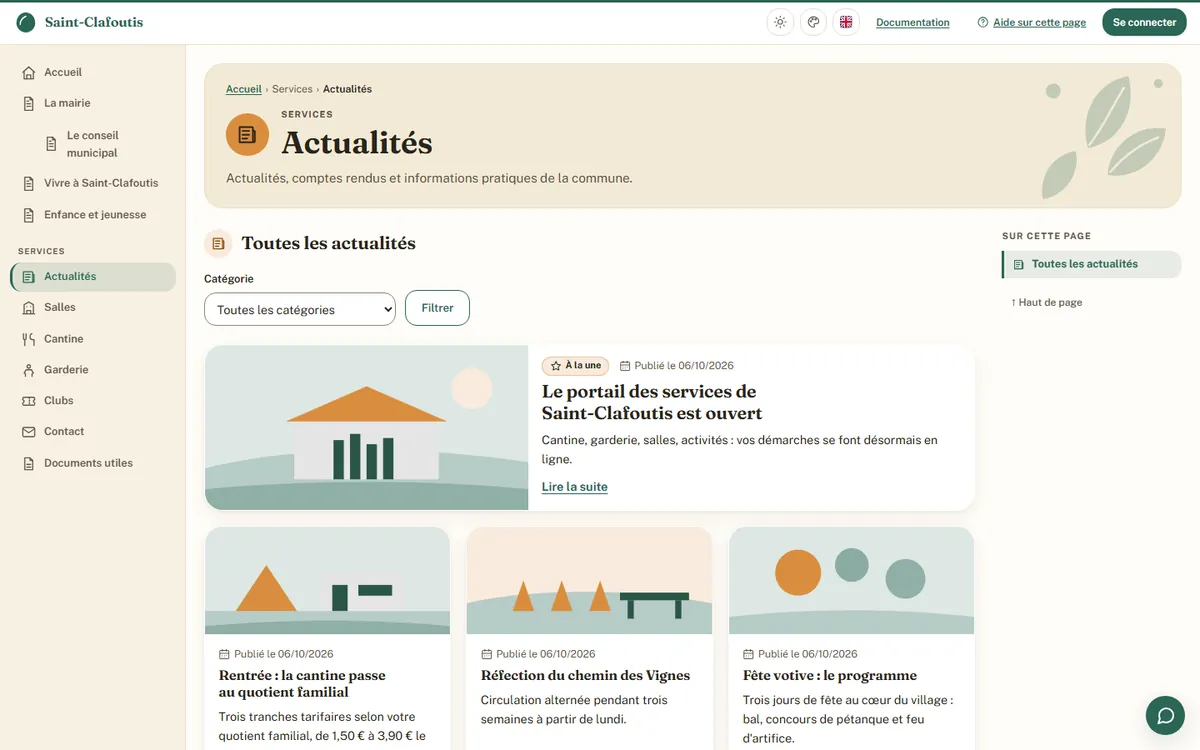This screenshot has width=1200, height=750.
Task: Open the Salles sidebar item
Action: click(93, 308)
